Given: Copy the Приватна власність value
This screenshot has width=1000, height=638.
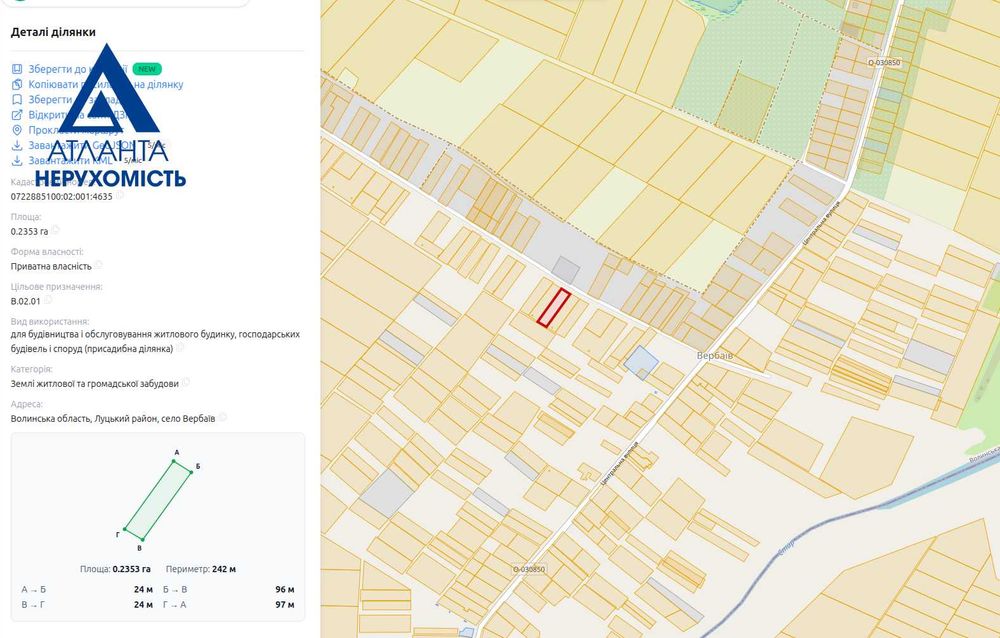Looking at the screenshot, I should (x=98, y=265).
